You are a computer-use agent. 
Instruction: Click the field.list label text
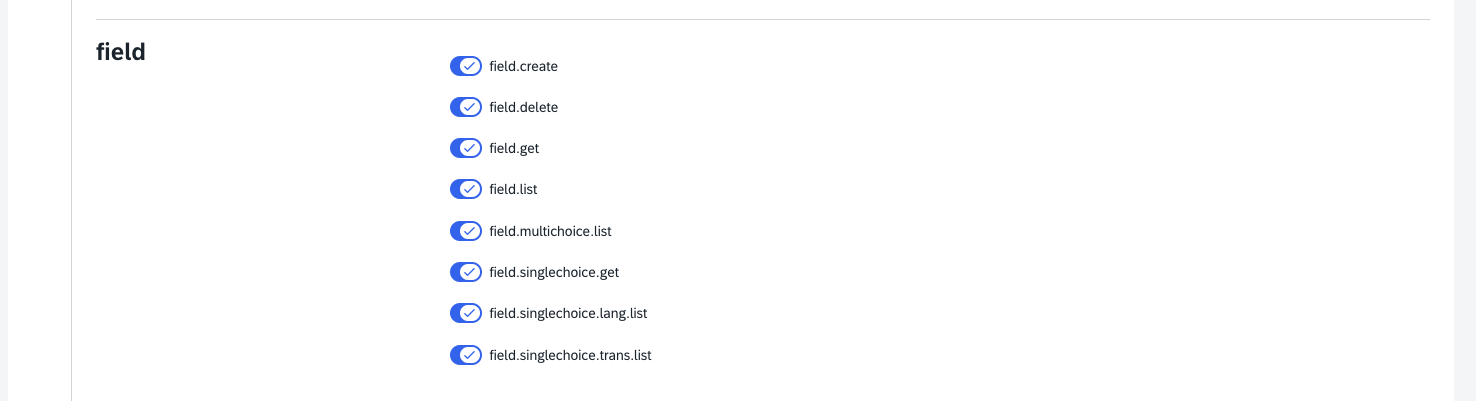[513, 190]
